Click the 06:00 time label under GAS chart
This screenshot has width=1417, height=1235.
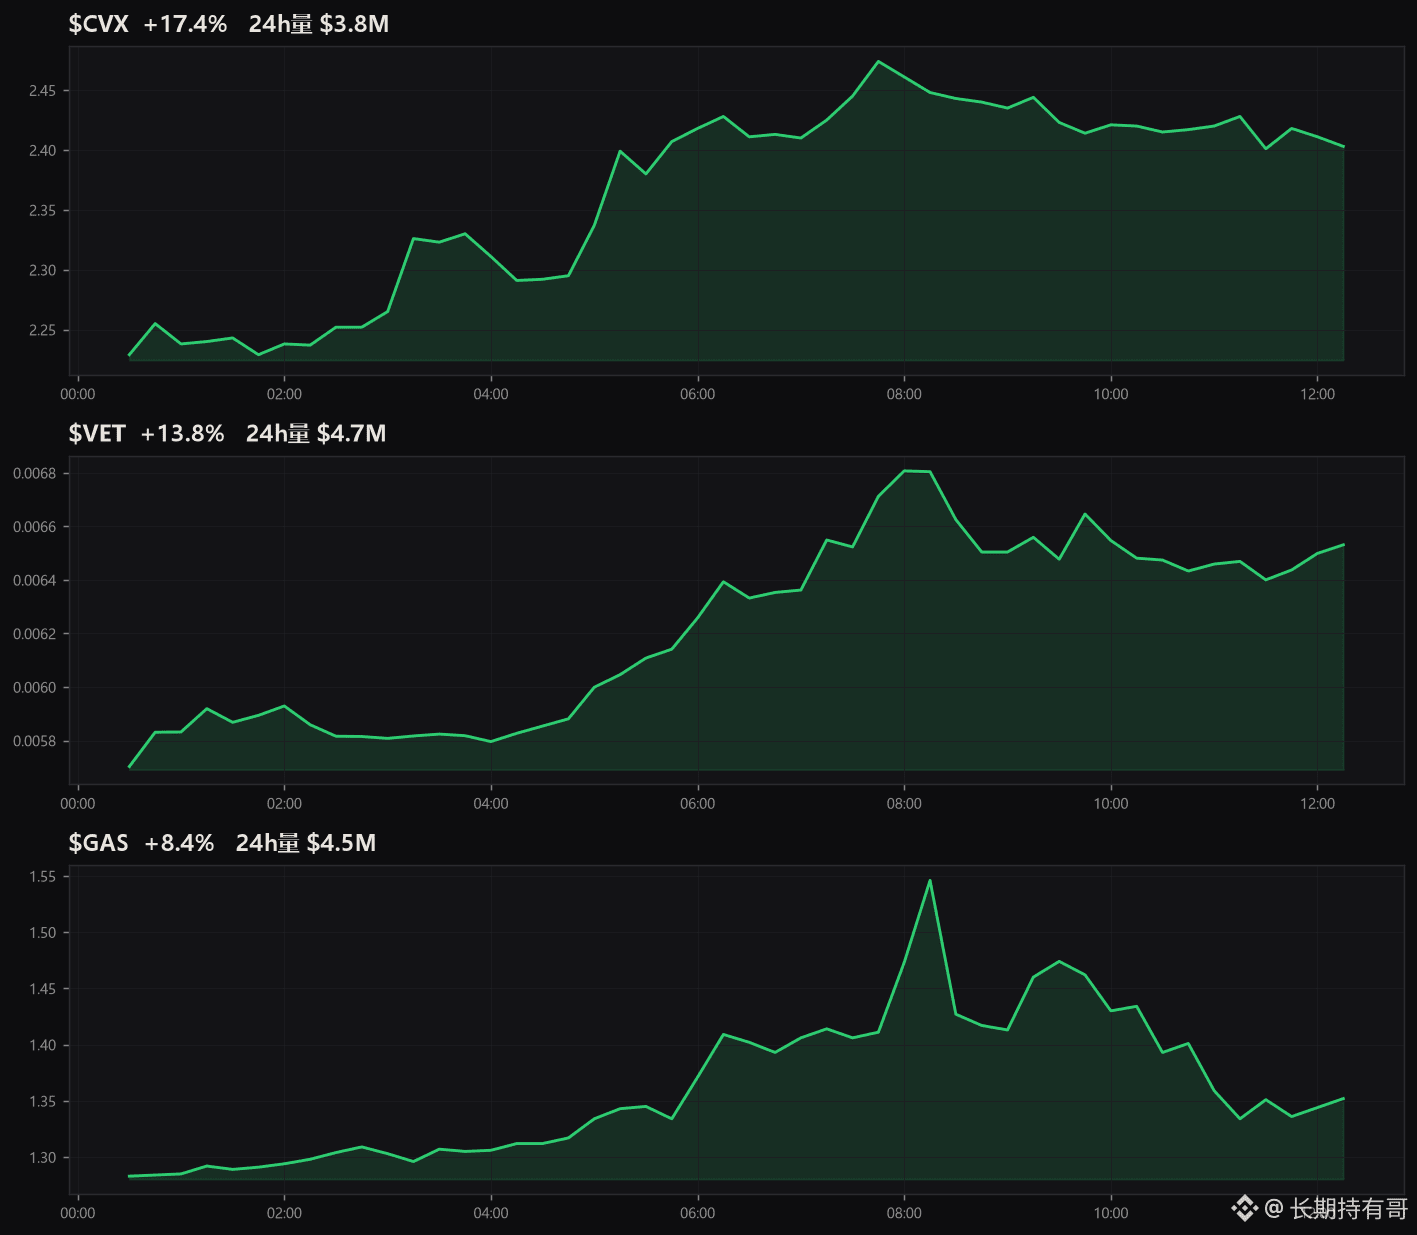click(x=698, y=1213)
